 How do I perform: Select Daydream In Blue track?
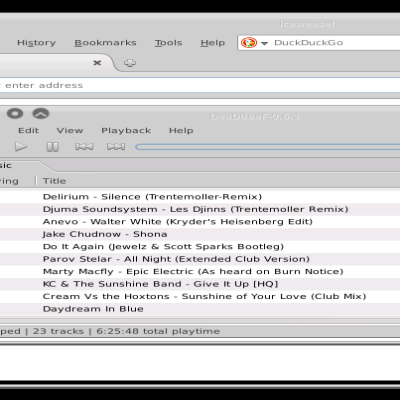200,309
